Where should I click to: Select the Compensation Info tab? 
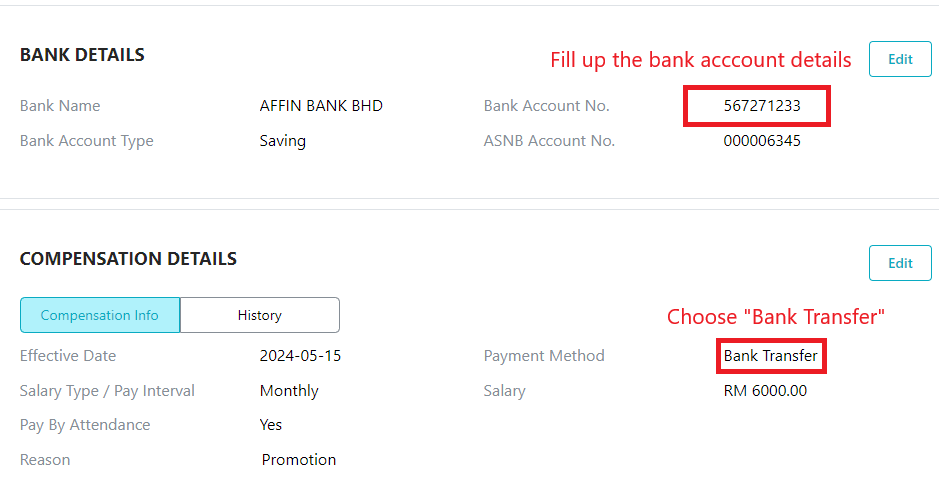point(99,315)
